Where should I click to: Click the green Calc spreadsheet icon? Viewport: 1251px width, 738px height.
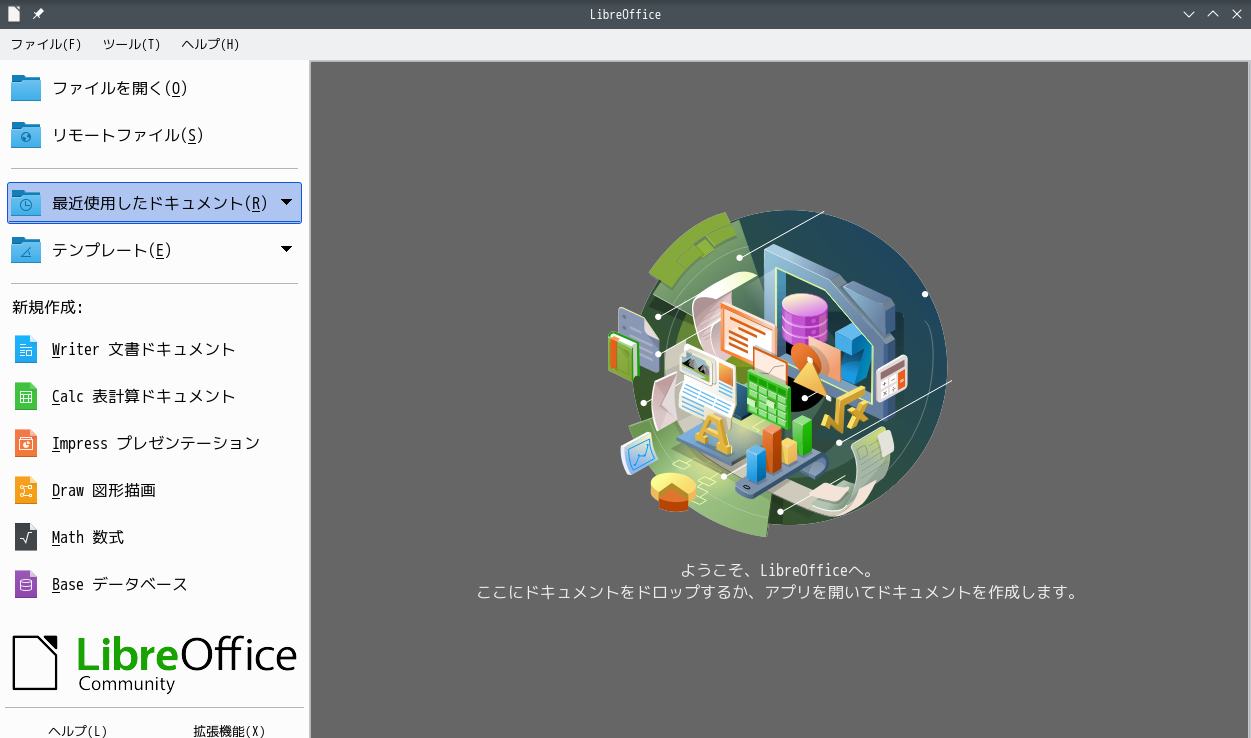tap(26, 397)
